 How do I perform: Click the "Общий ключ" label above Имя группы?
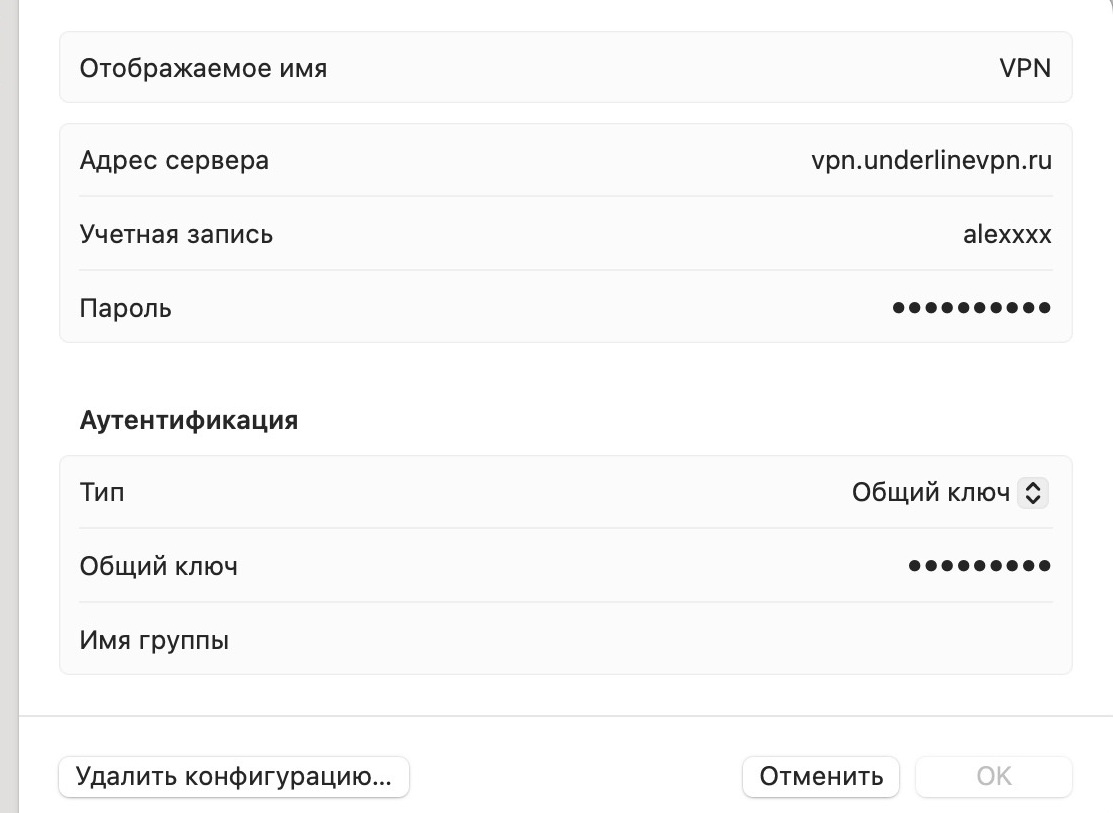[159, 567]
